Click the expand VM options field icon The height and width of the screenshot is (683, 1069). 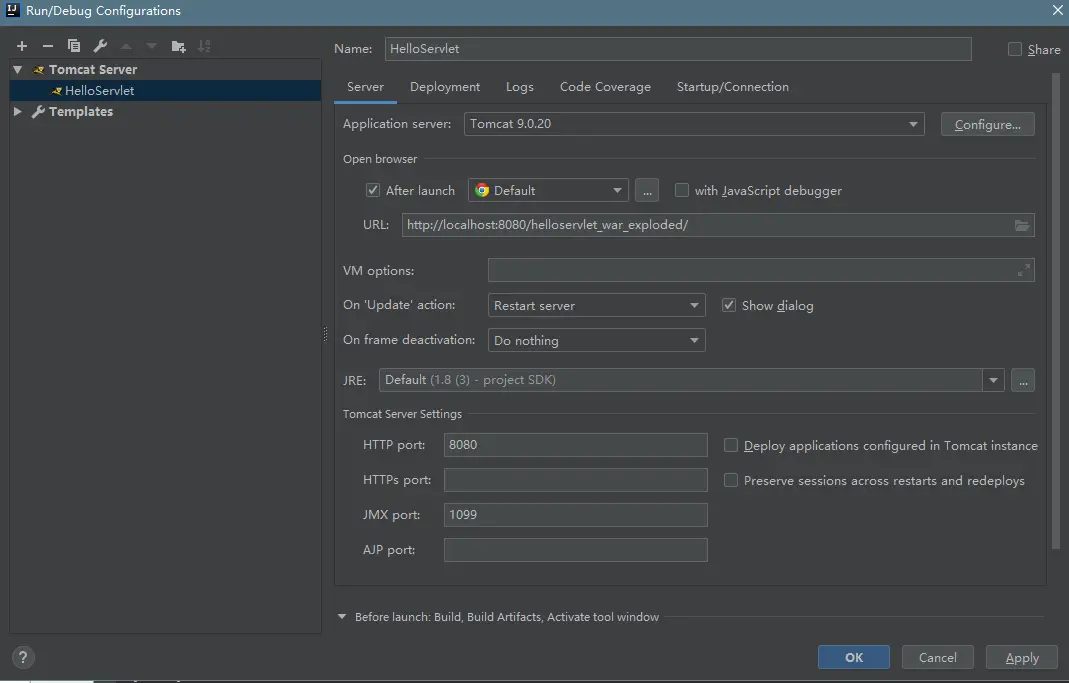click(x=1023, y=270)
